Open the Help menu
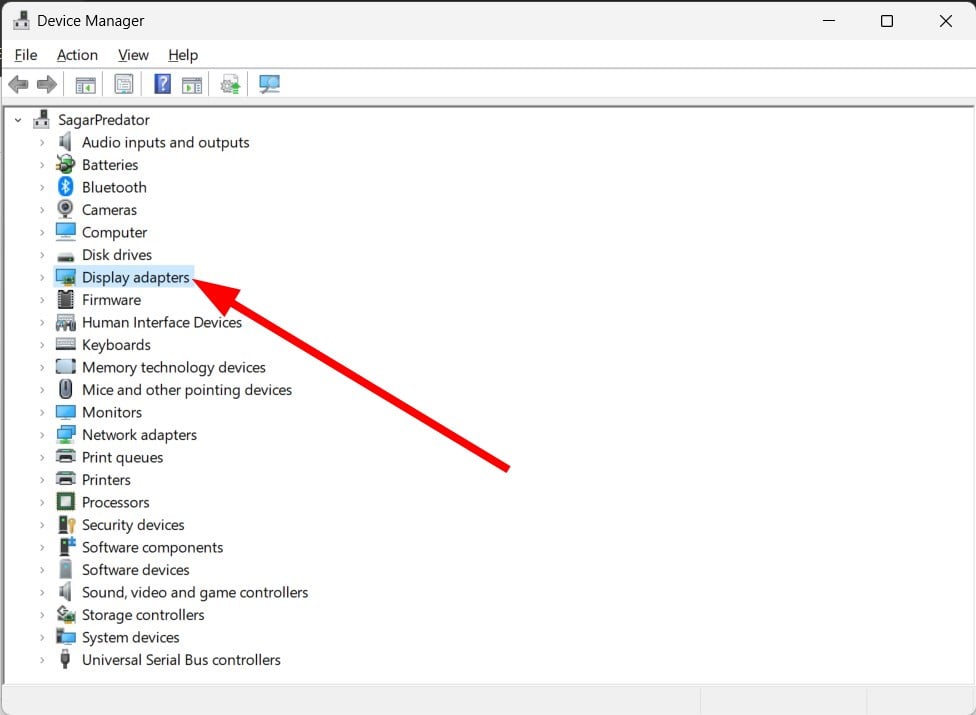Image resolution: width=976 pixels, height=715 pixels. click(183, 55)
